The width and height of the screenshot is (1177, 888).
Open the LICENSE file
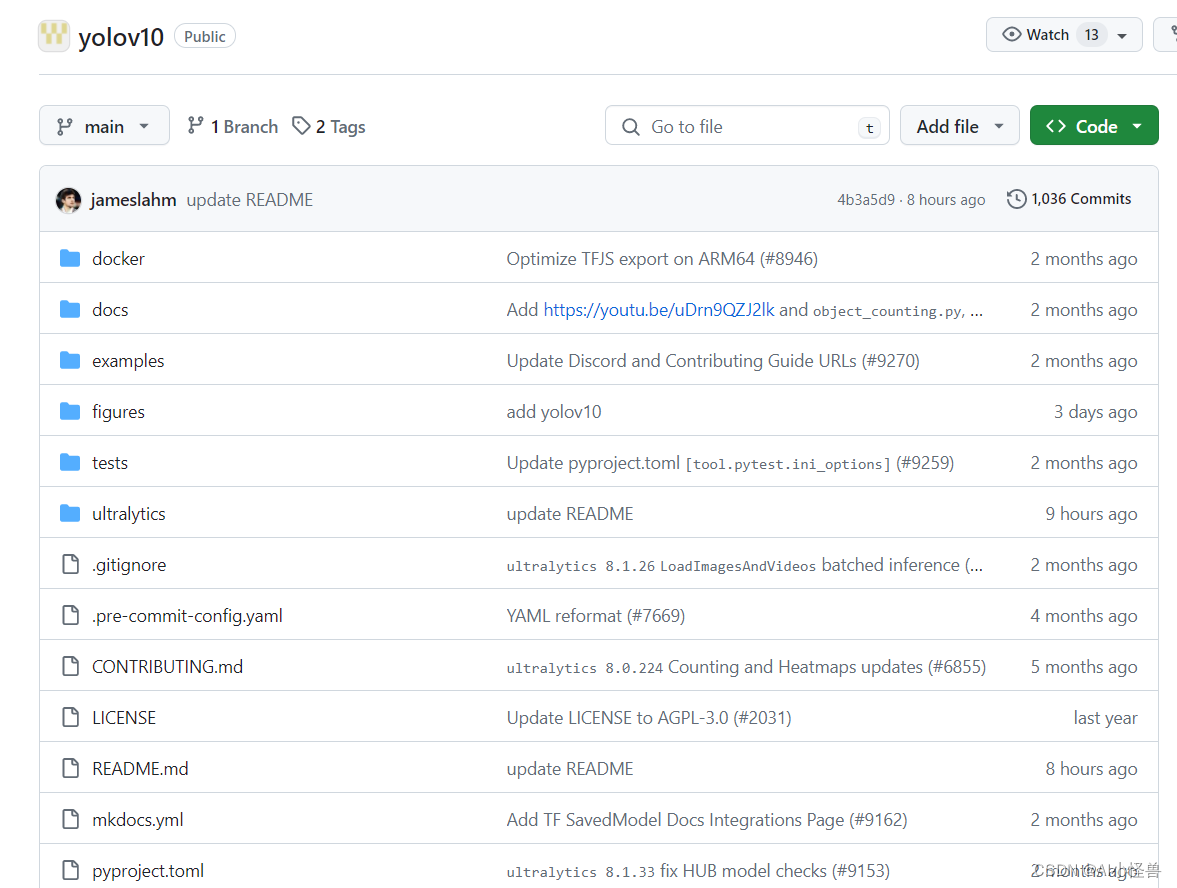point(124,718)
